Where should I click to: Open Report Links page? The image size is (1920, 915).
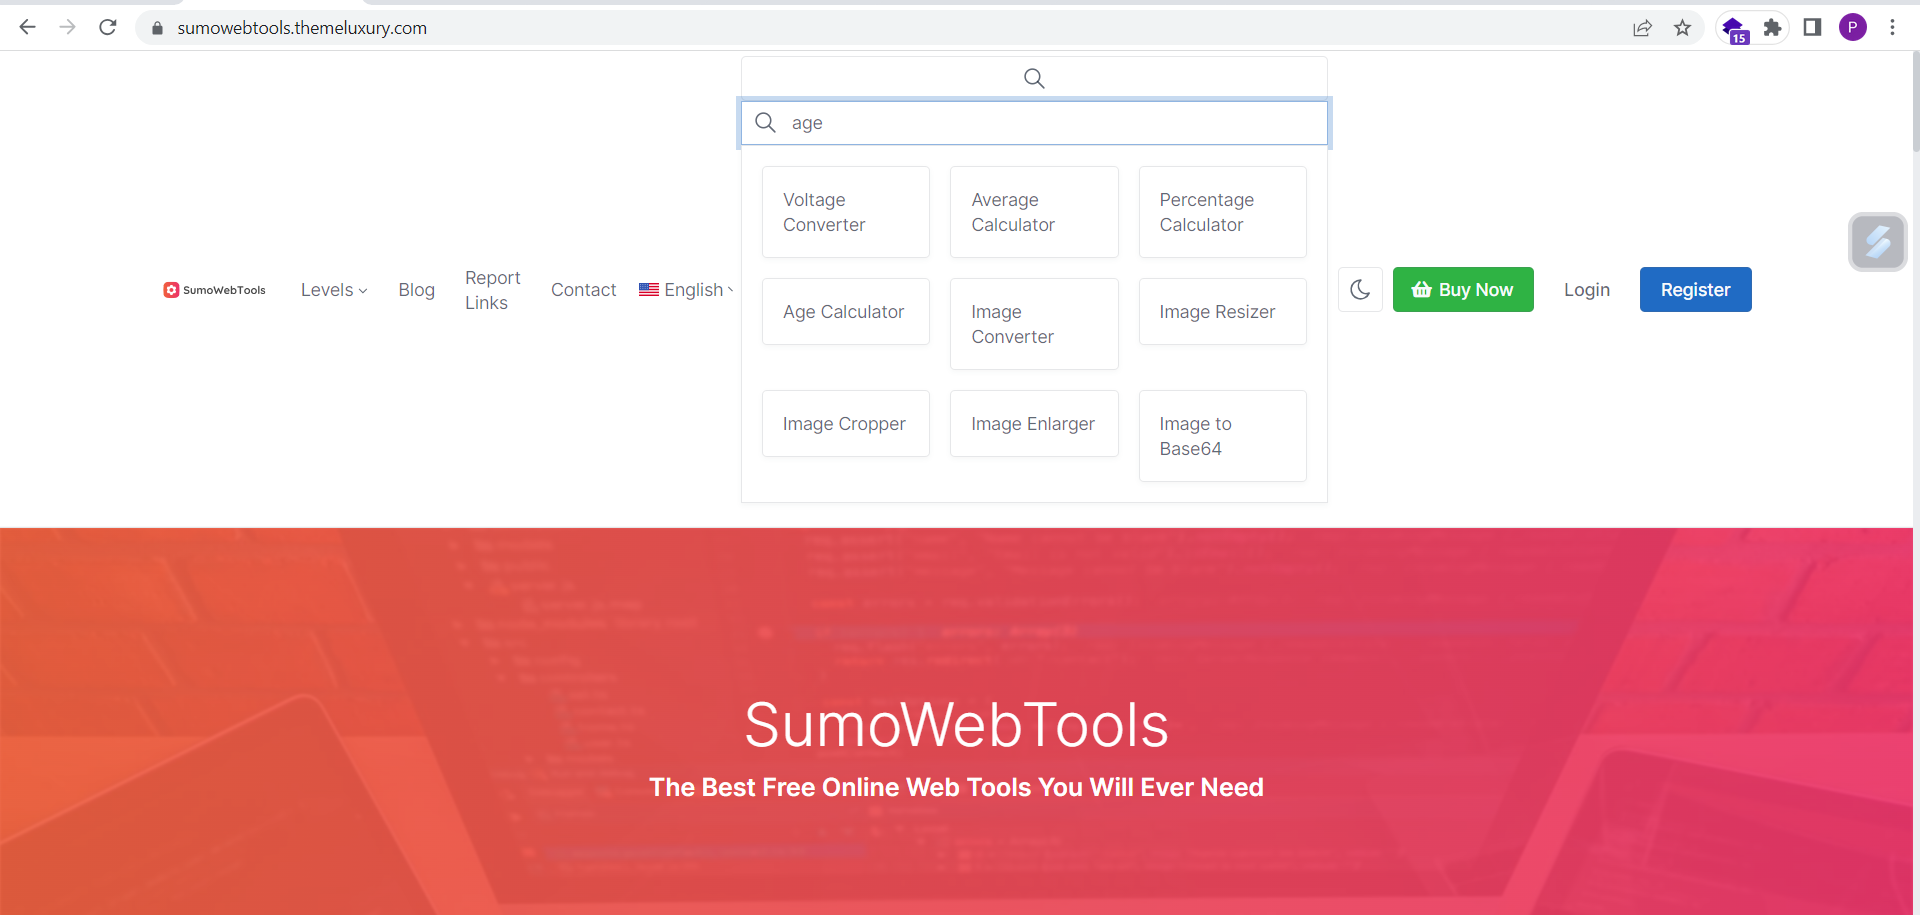click(x=492, y=290)
